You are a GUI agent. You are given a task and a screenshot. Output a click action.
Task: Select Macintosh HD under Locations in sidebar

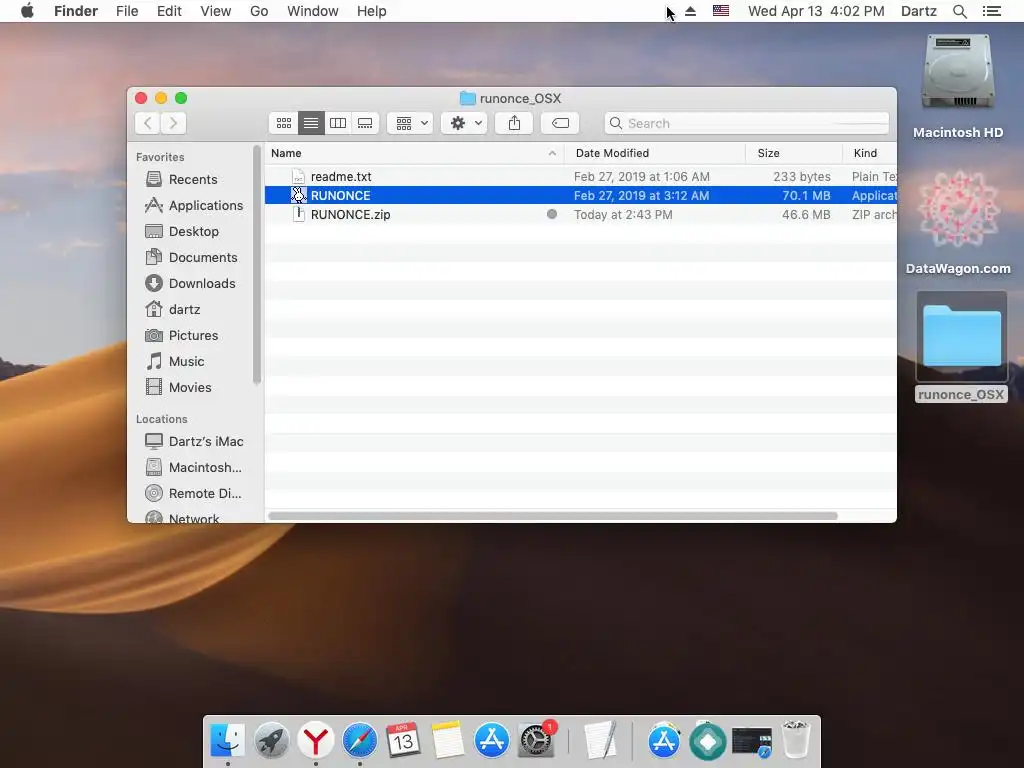194,468
